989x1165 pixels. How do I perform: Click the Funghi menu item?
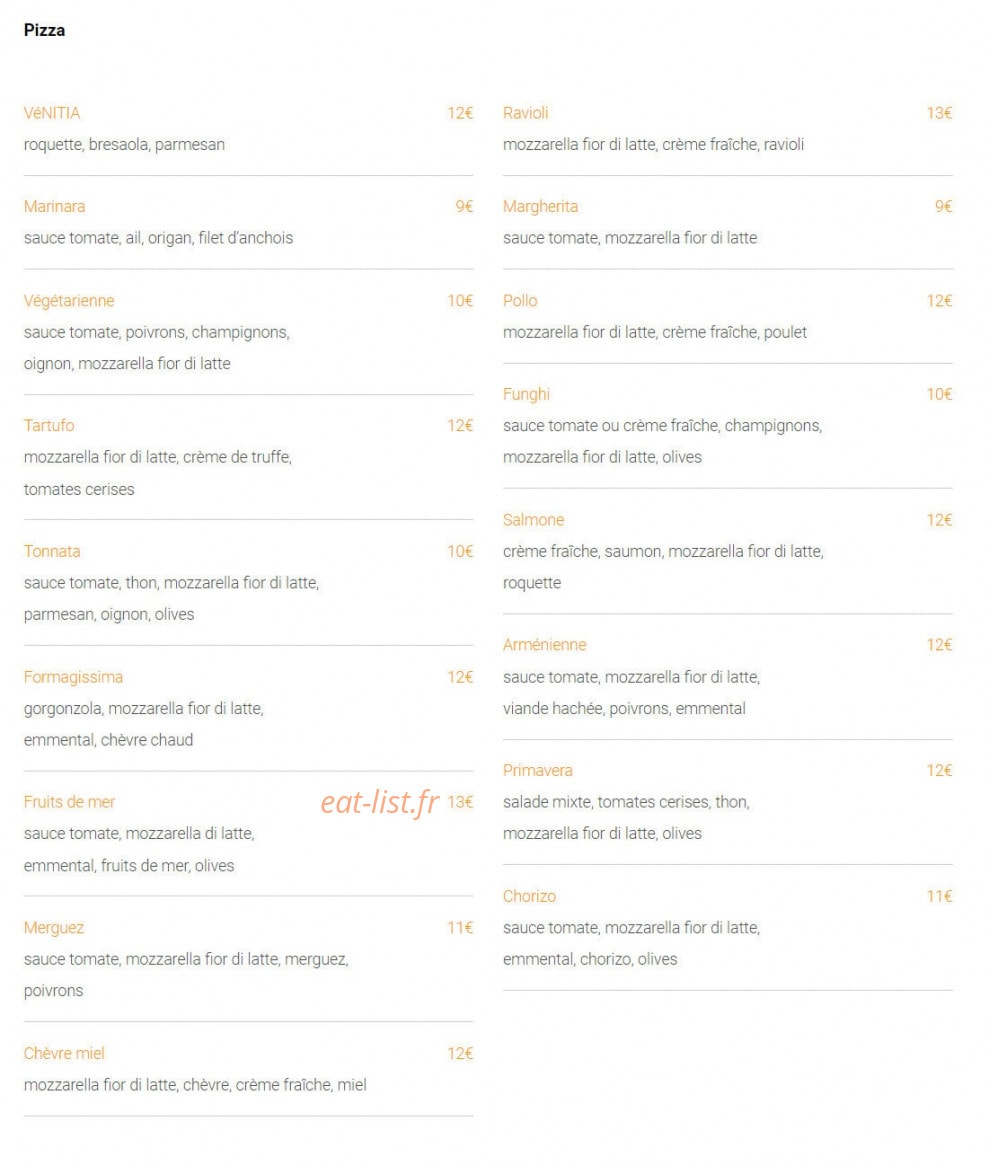coord(526,395)
